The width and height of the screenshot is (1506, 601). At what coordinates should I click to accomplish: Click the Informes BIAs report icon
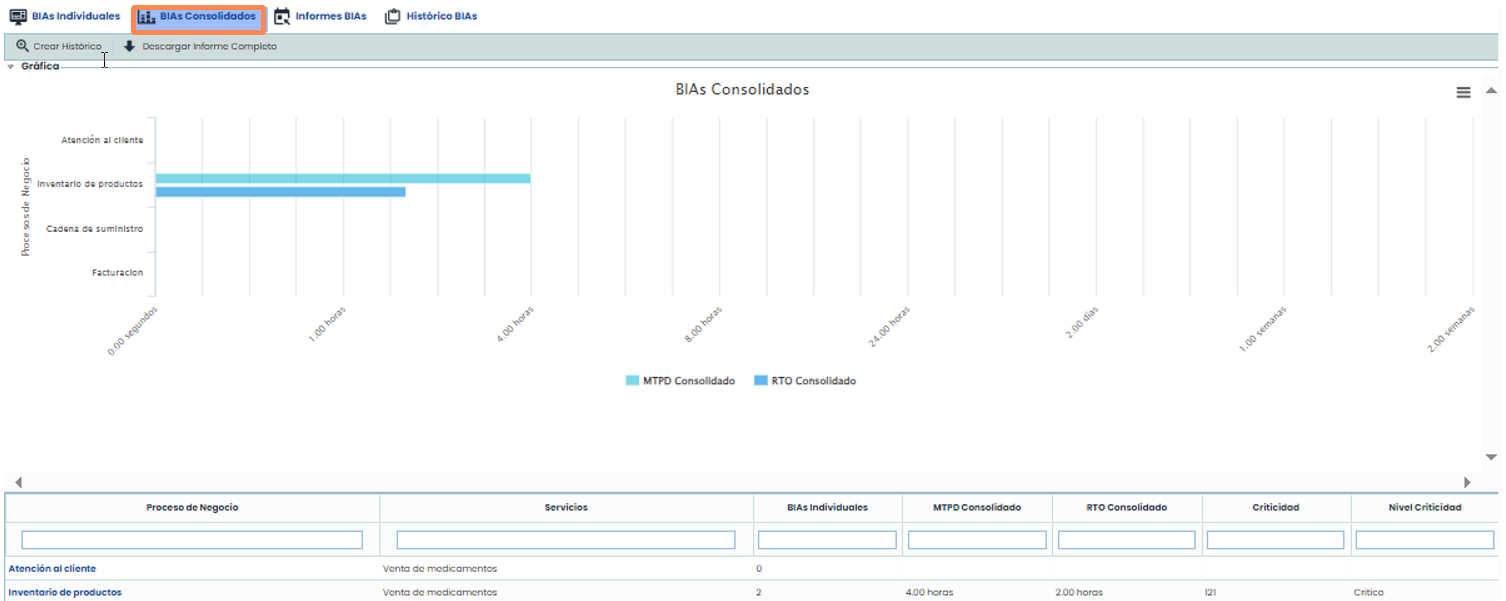282,17
